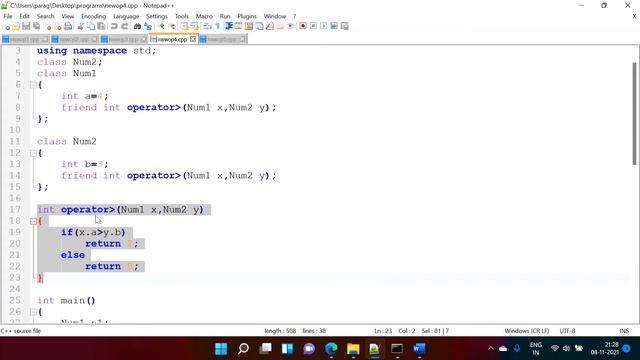The image size is (640, 360).
Task: Open File Explorer from taskbar
Action: coord(353,349)
